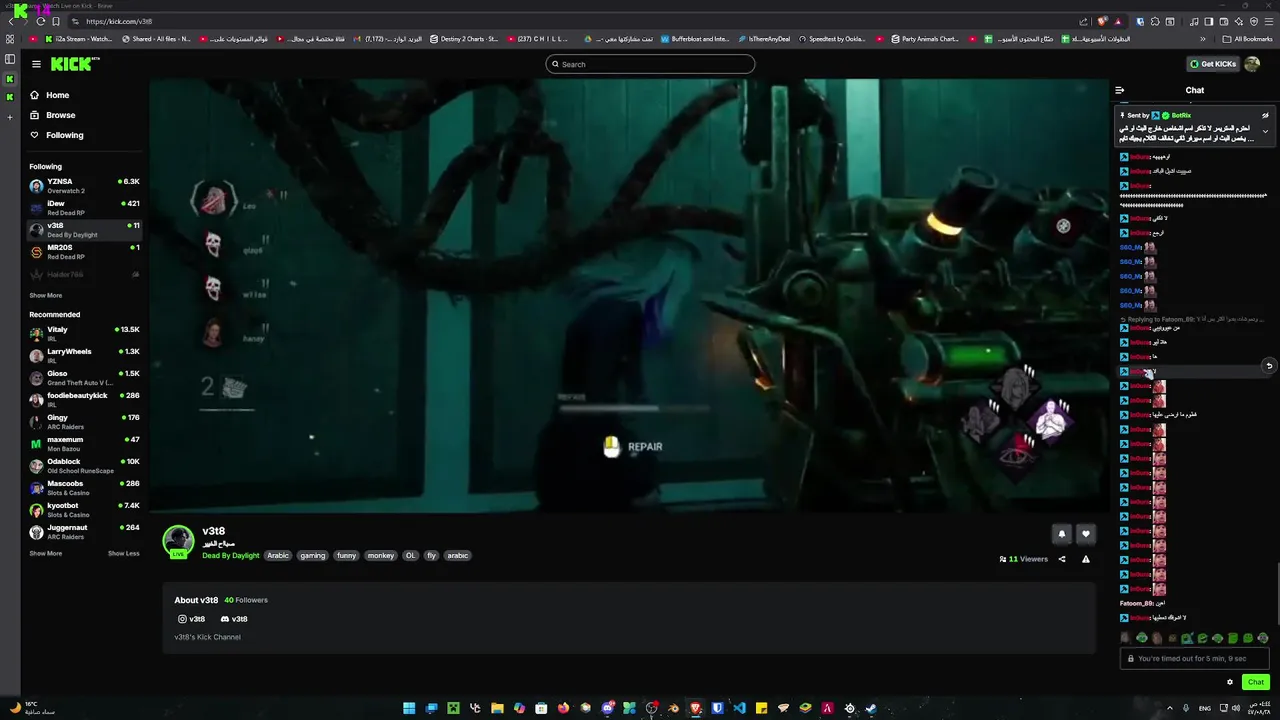Click the report warning triangle icon
1280x720 pixels.
(1086, 559)
